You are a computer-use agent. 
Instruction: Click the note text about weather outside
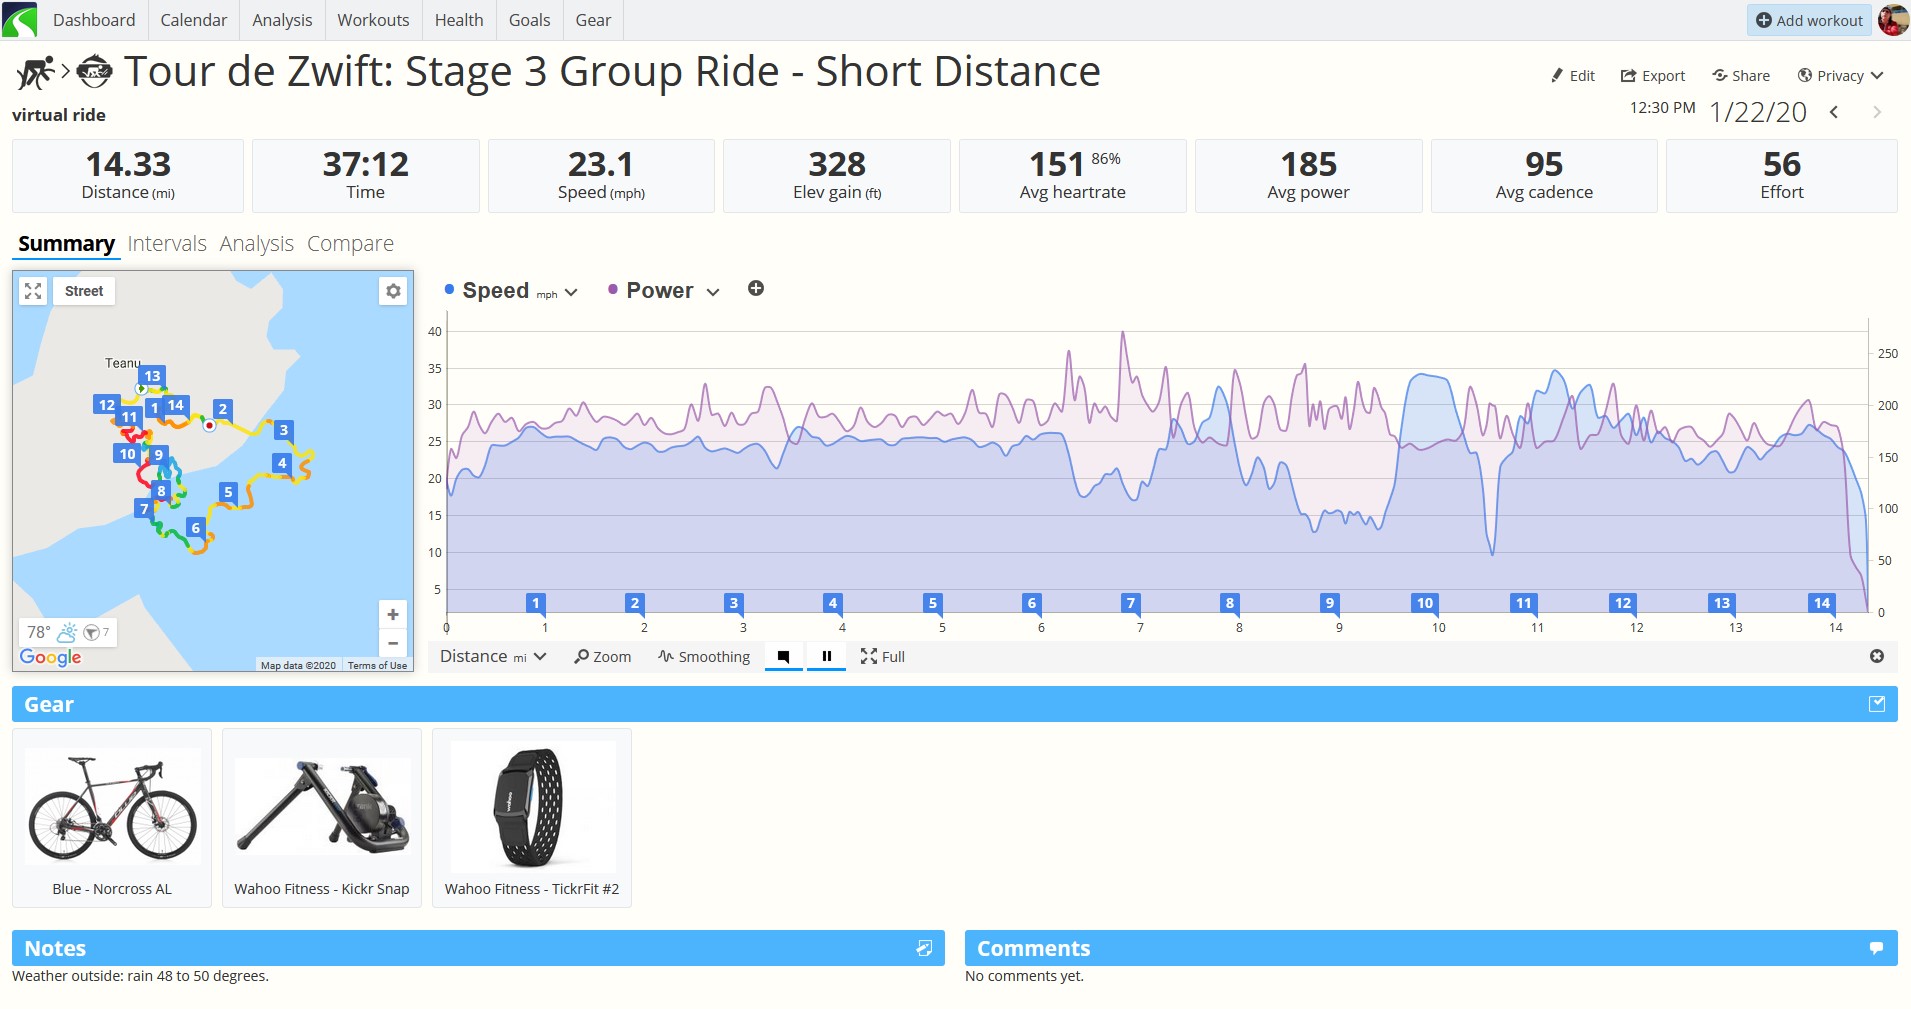coord(140,976)
